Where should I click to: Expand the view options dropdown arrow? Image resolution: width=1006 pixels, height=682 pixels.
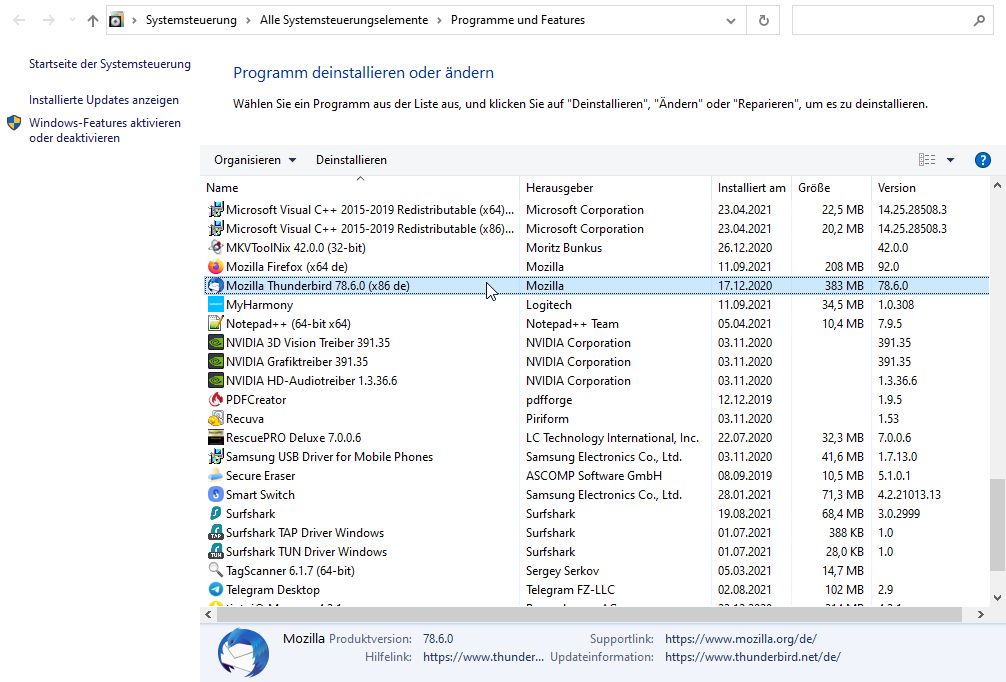click(950, 160)
